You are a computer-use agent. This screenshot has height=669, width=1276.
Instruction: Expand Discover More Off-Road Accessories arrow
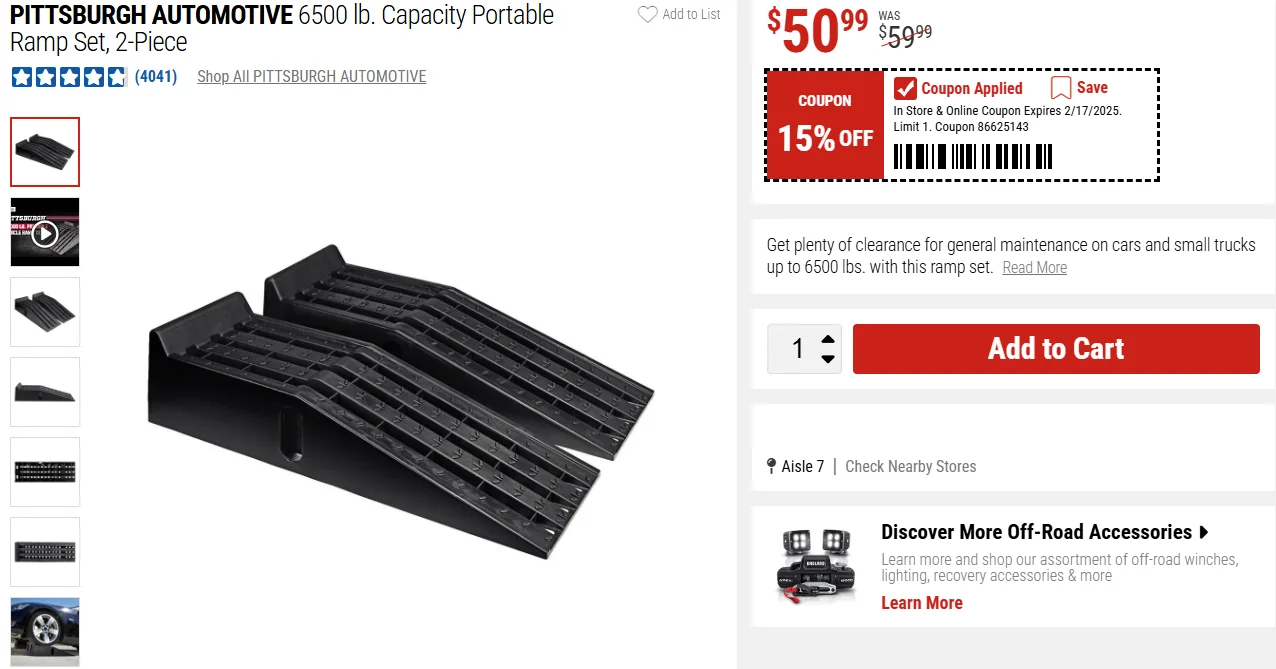coord(1204,532)
